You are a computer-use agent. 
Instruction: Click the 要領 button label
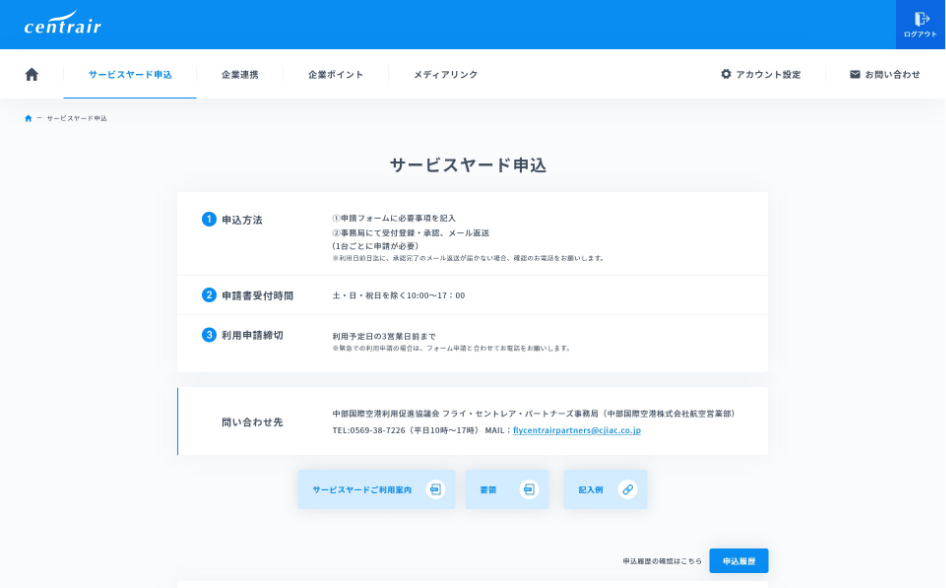tap(488, 490)
